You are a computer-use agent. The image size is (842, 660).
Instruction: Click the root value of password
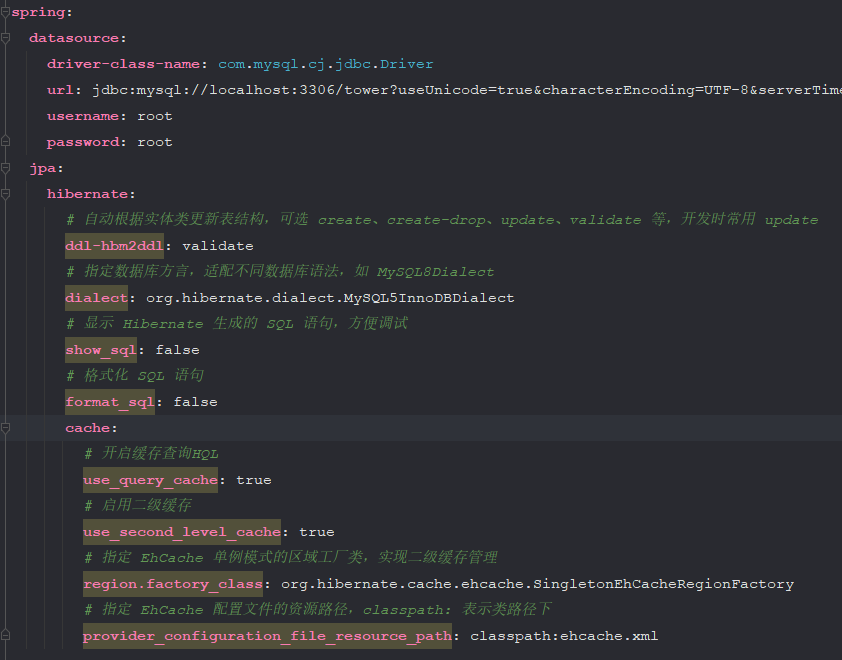155,142
